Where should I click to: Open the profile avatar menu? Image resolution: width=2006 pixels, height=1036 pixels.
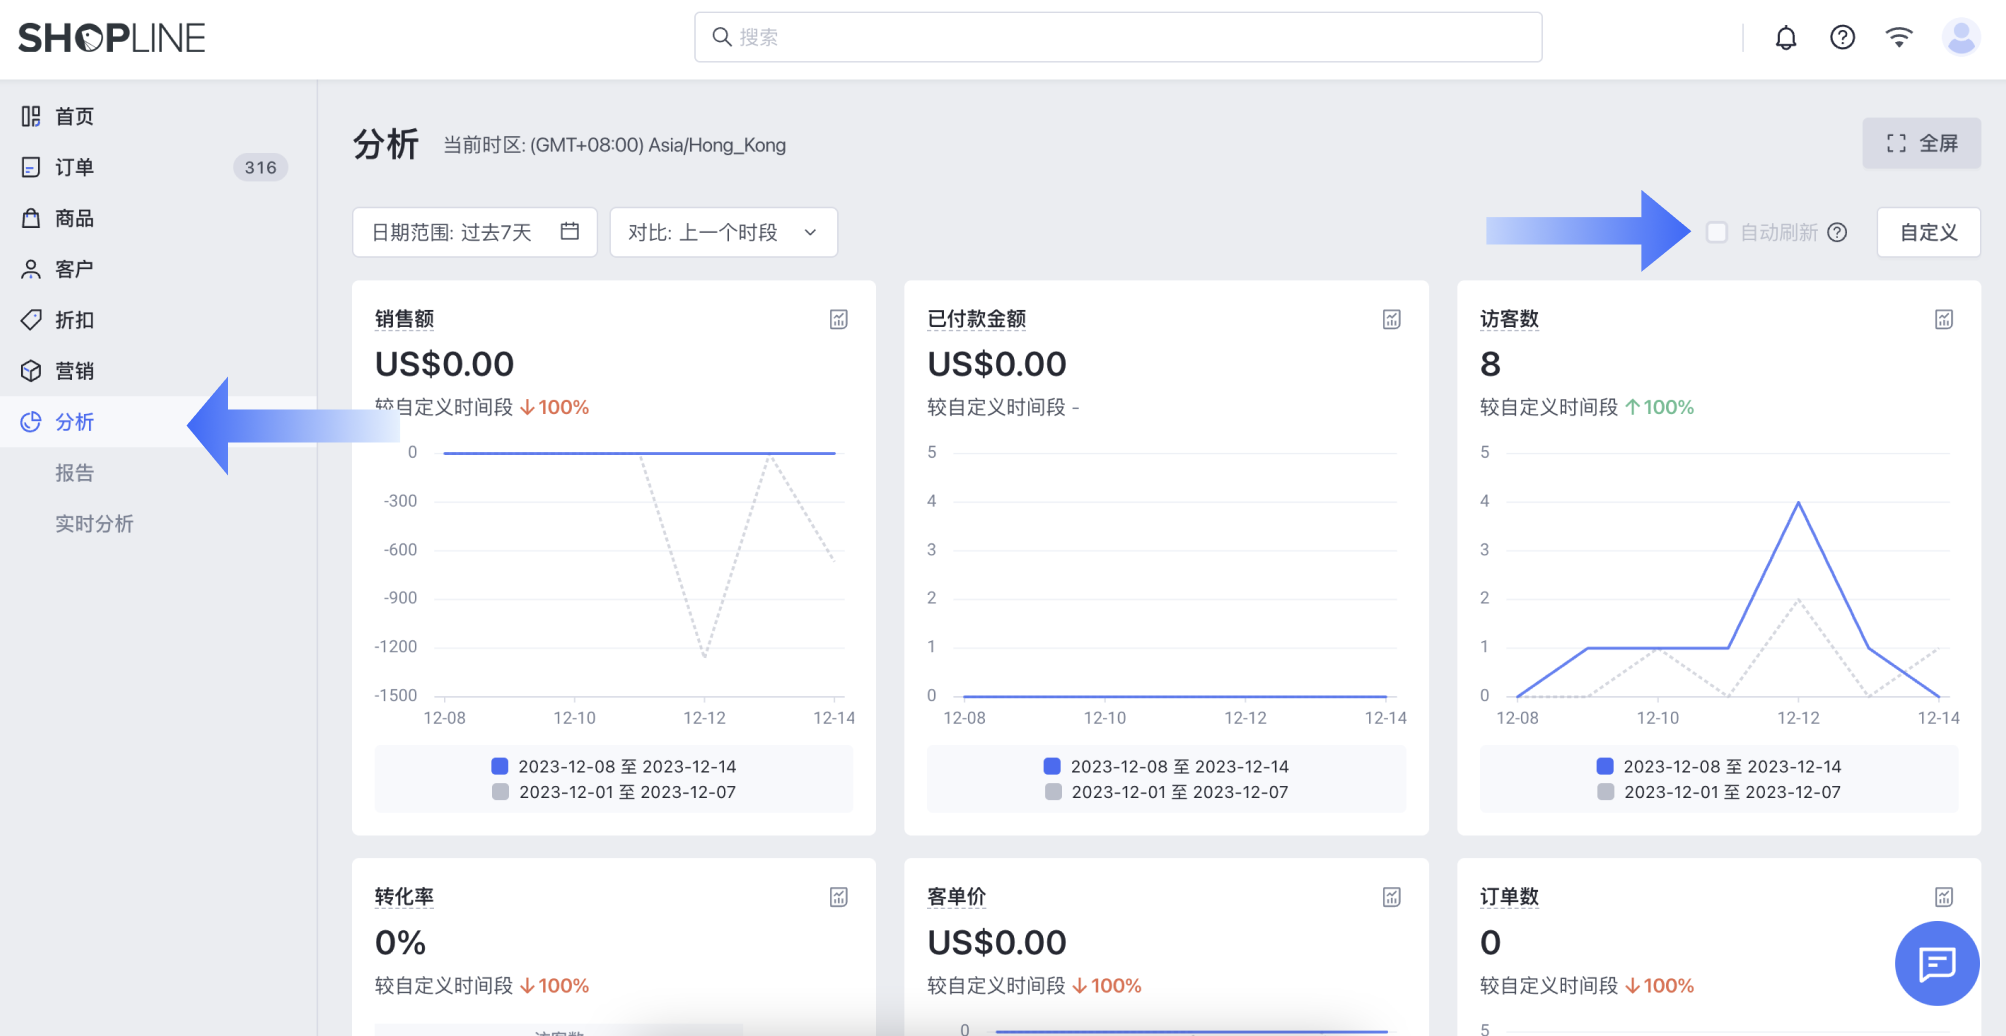pos(1960,36)
